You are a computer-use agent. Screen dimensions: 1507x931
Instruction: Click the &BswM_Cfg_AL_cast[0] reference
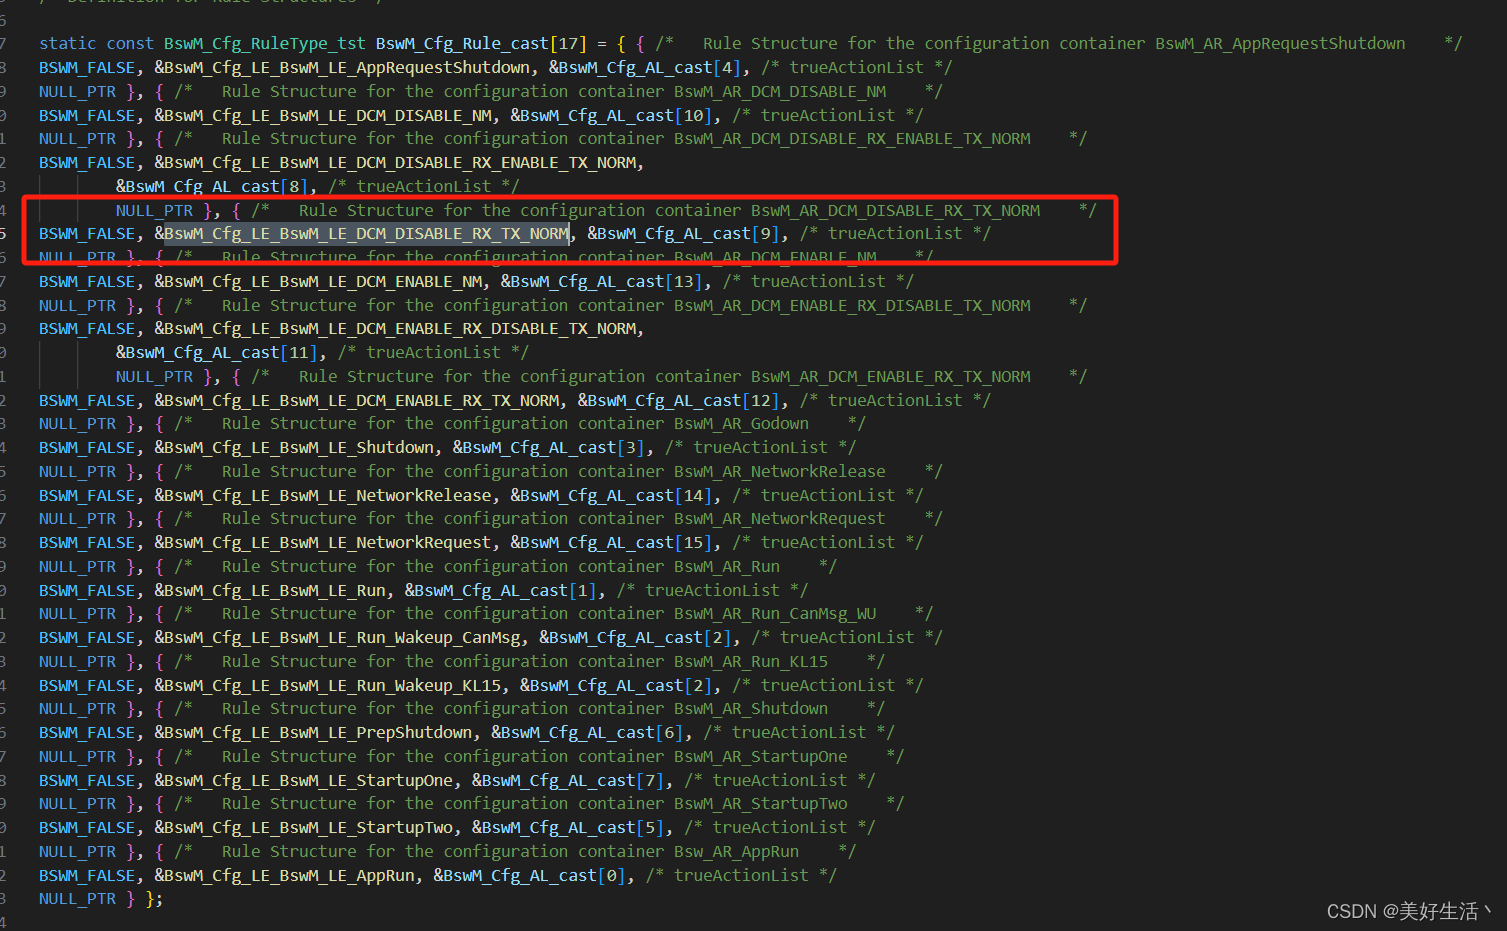[x=530, y=875]
